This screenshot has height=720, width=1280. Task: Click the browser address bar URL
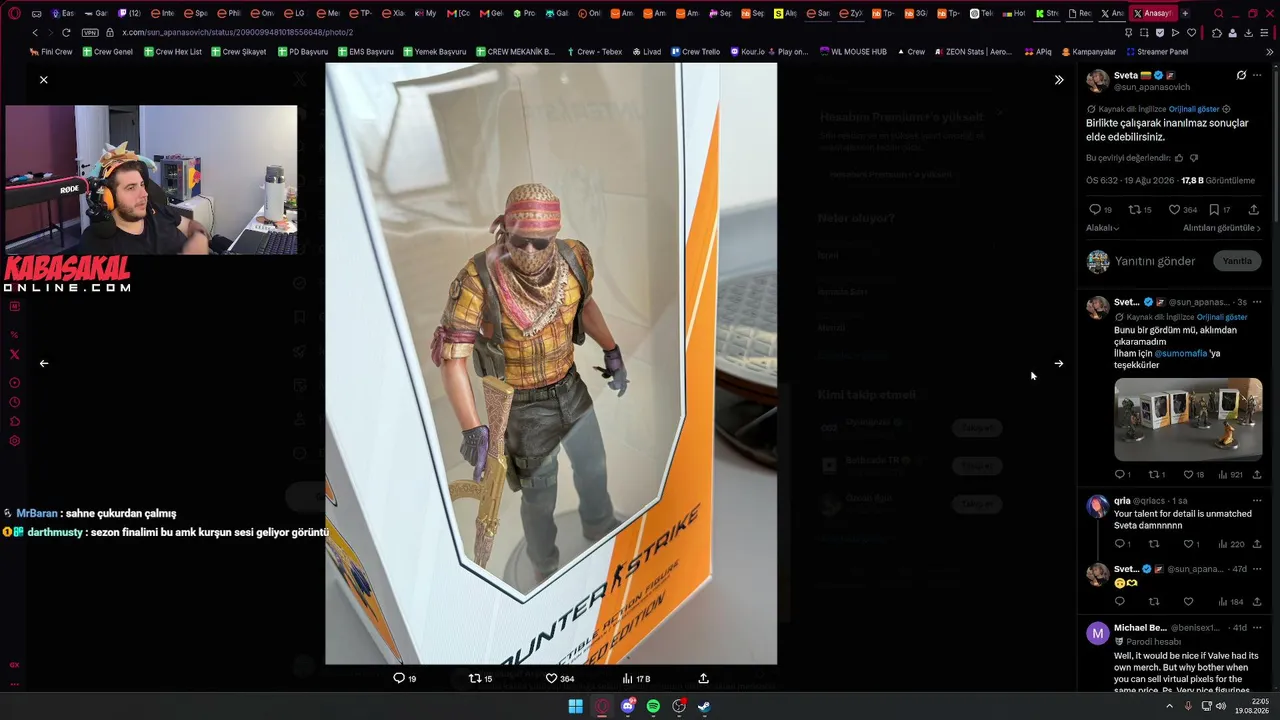(237, 33)
